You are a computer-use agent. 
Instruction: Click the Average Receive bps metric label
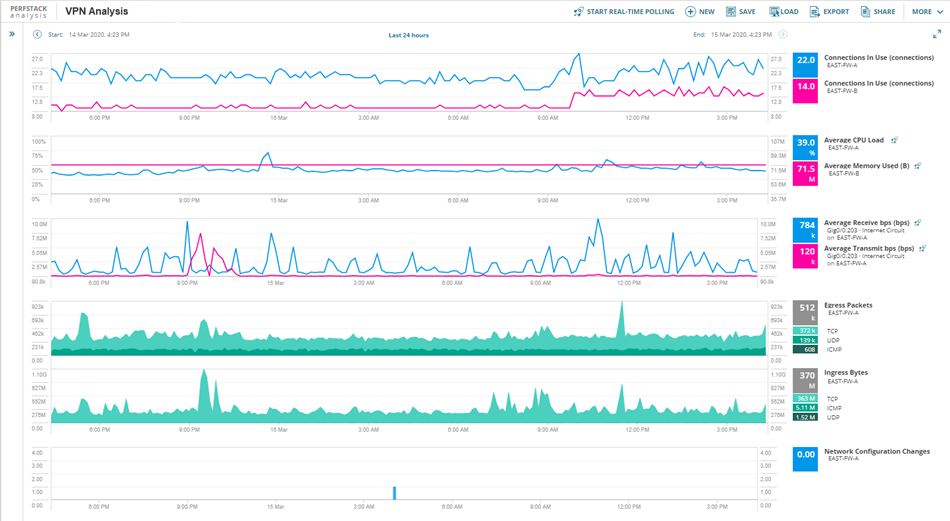point(866,222)
